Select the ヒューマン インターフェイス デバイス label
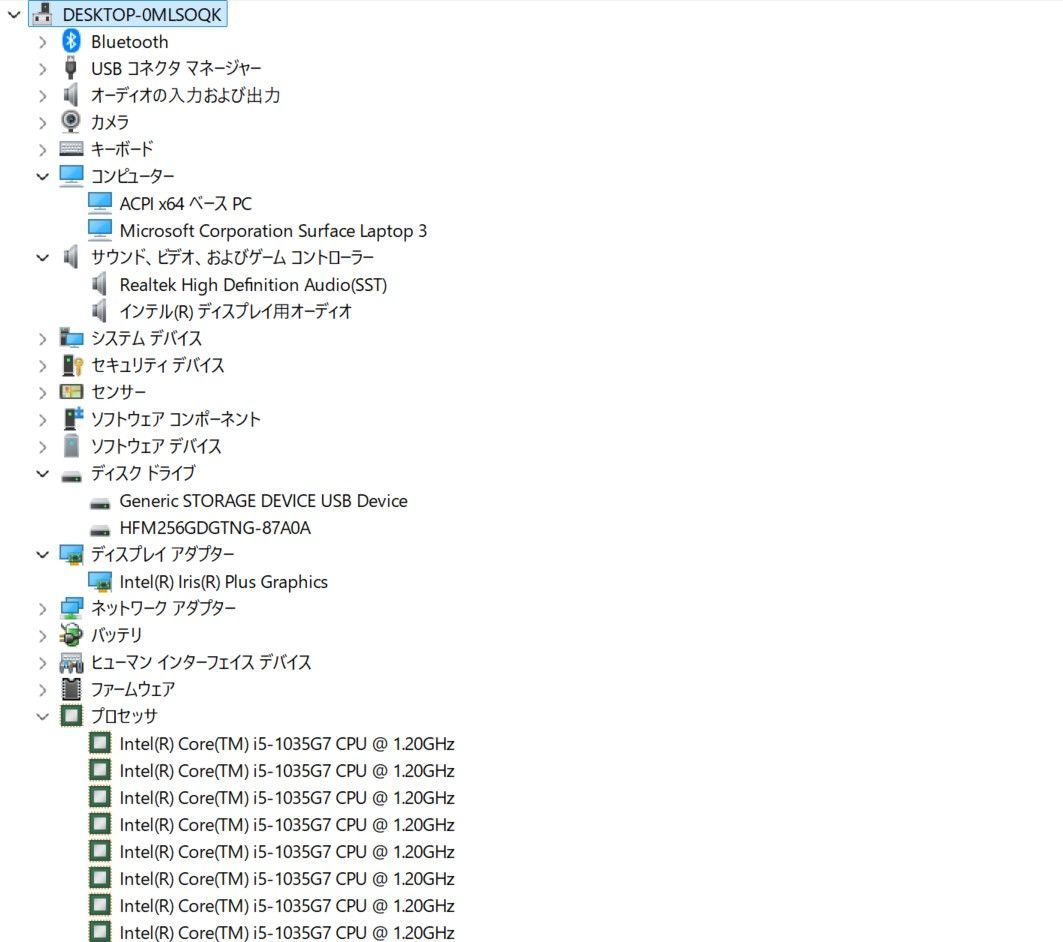 pos(201,662)
